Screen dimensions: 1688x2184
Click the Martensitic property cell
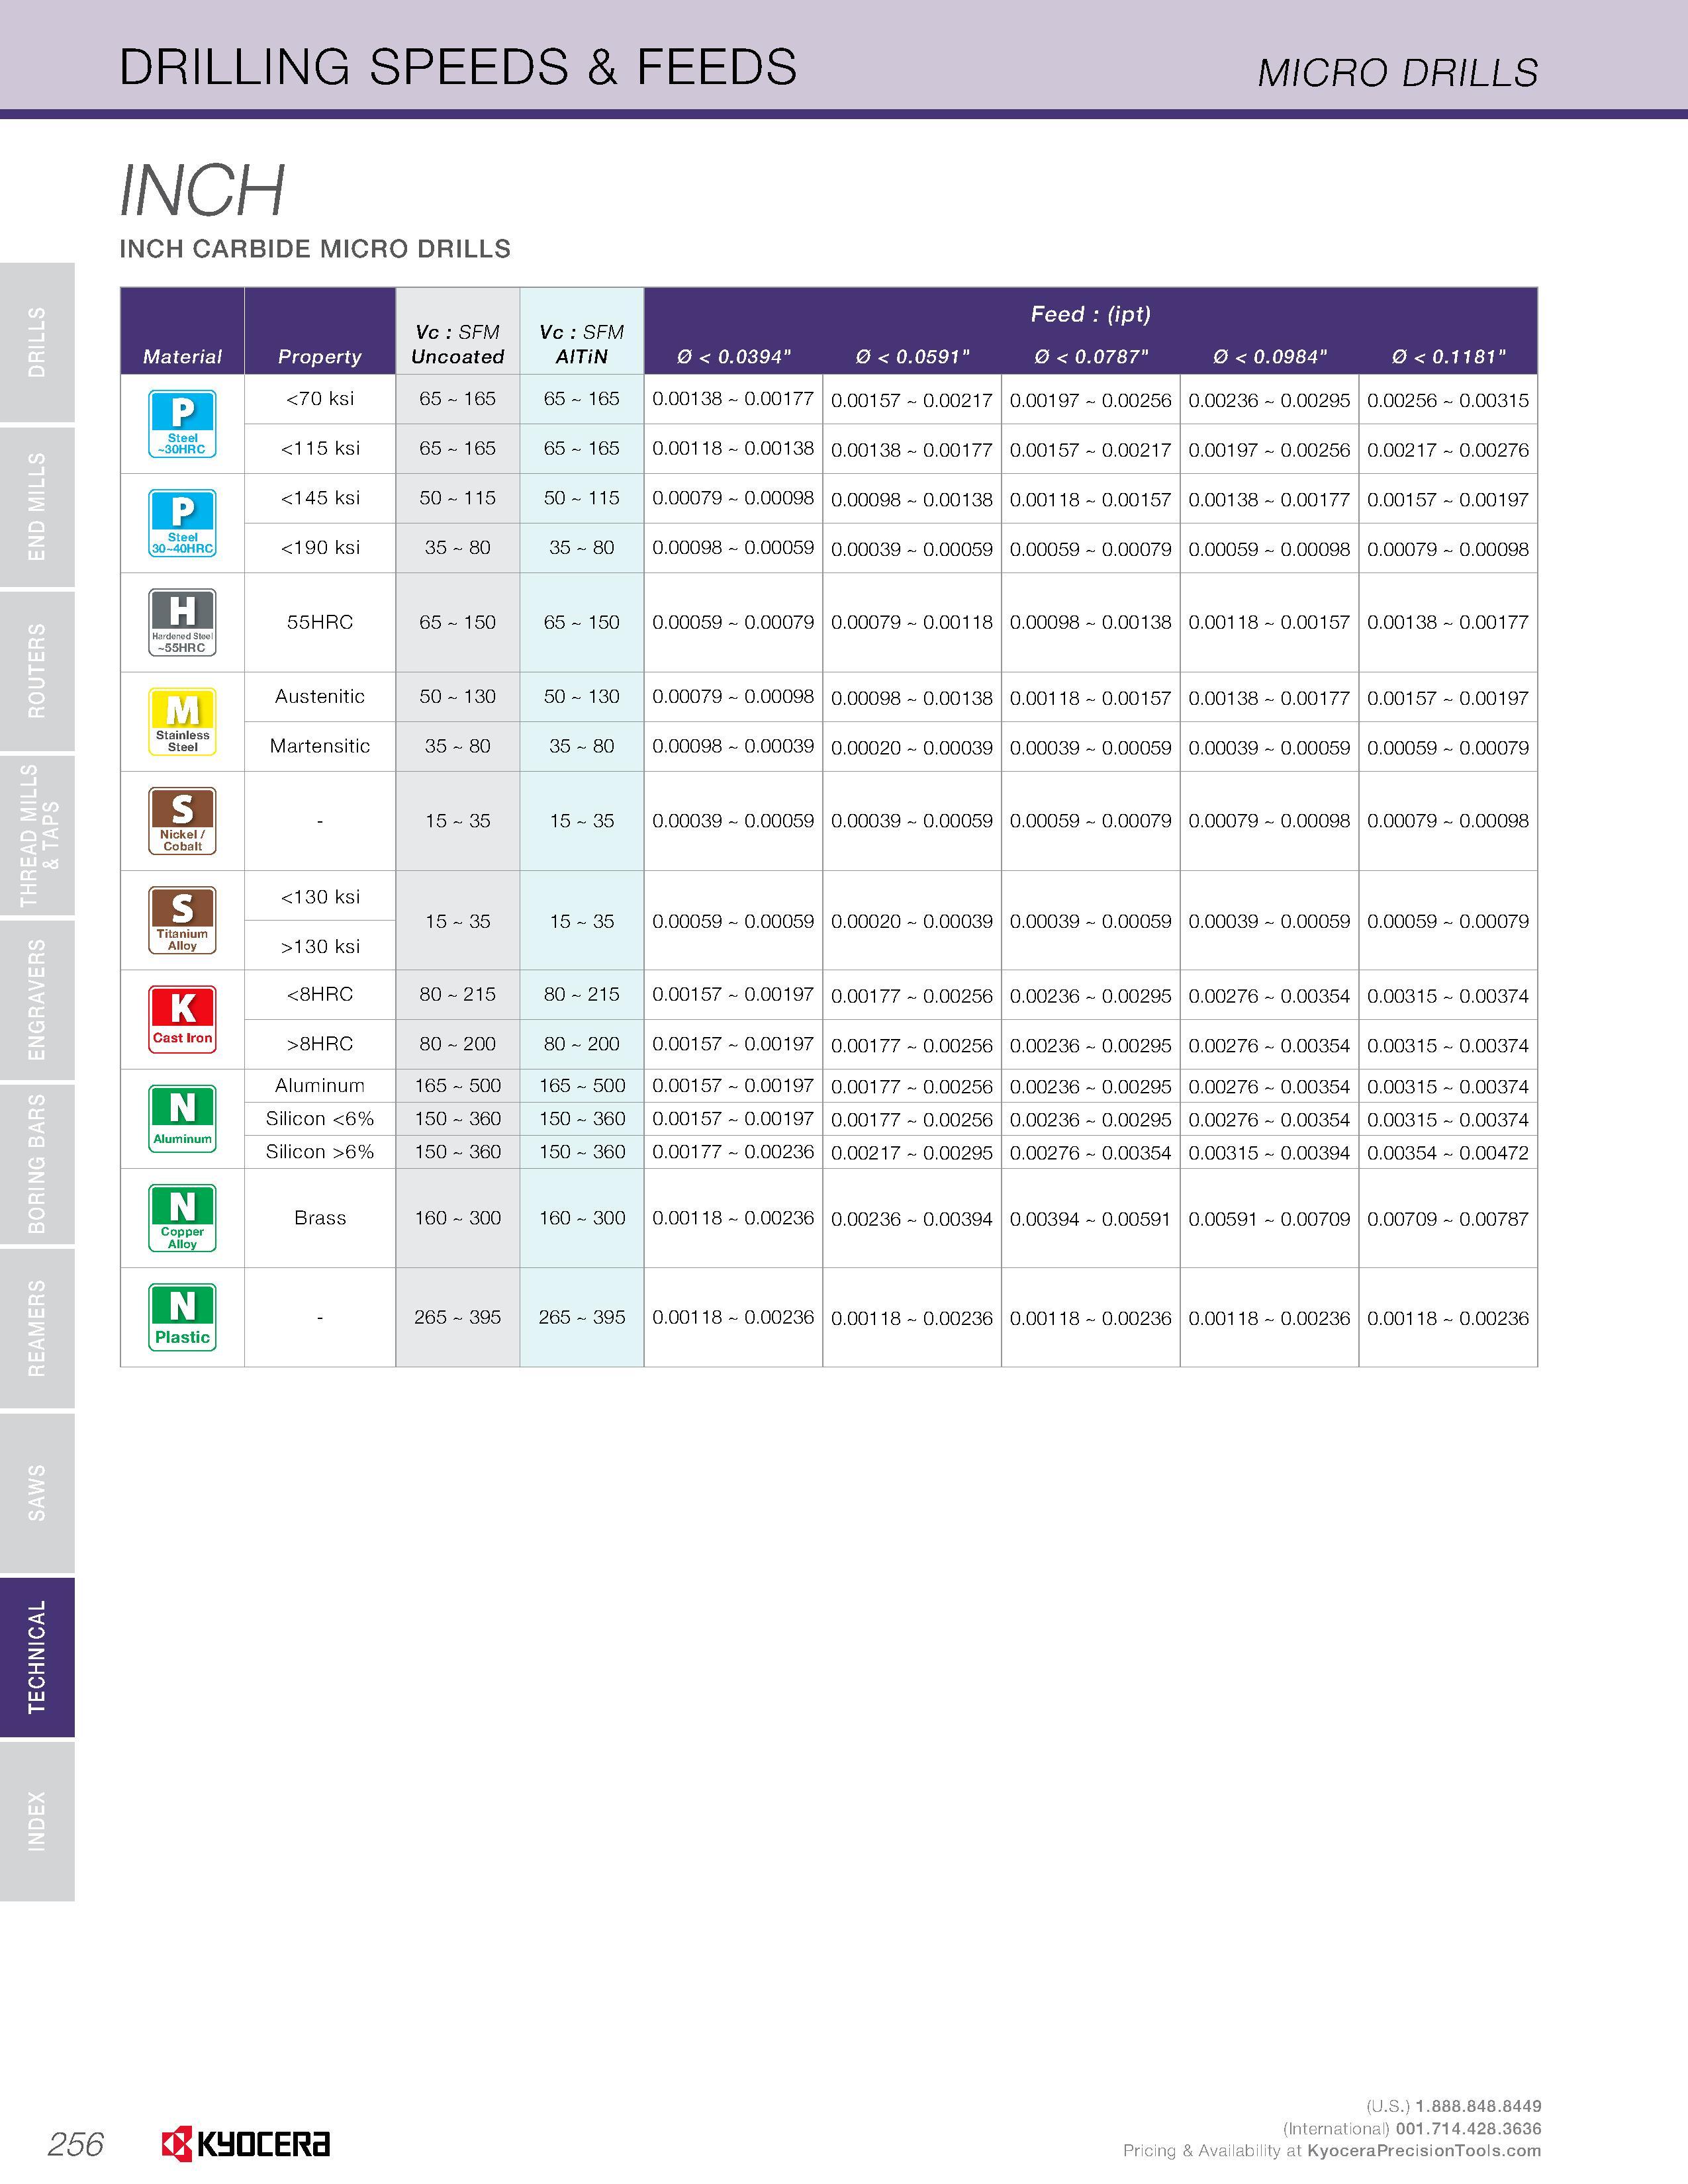[320, 746]
